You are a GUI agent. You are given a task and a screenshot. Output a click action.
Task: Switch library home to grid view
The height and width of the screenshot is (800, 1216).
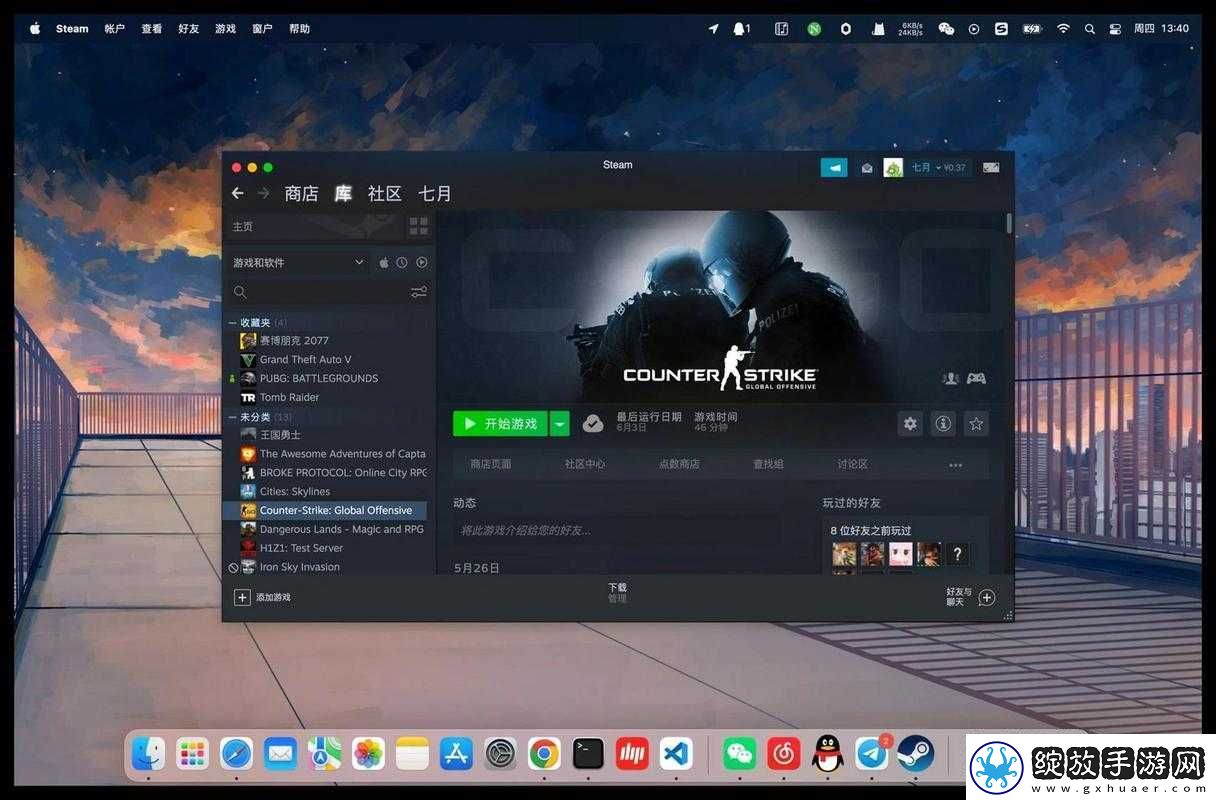[418, 226]
